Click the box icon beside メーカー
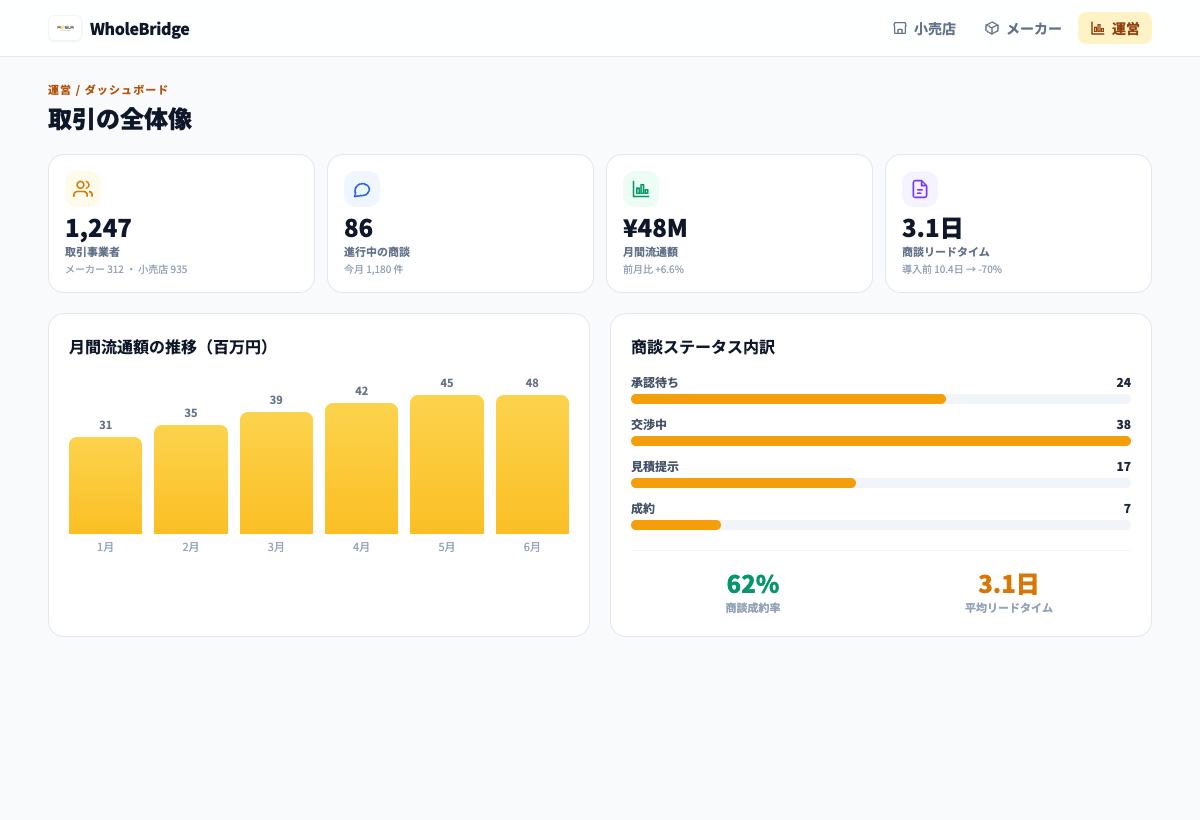Screen dimensions: 1200x820 coord(992,28)
